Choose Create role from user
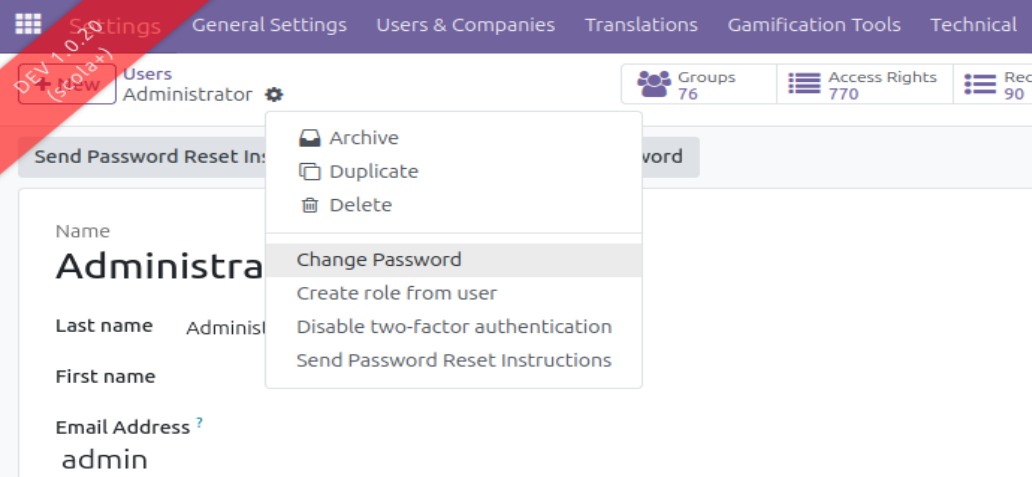This screenshot has height=477, width=1032. [396, 293]
